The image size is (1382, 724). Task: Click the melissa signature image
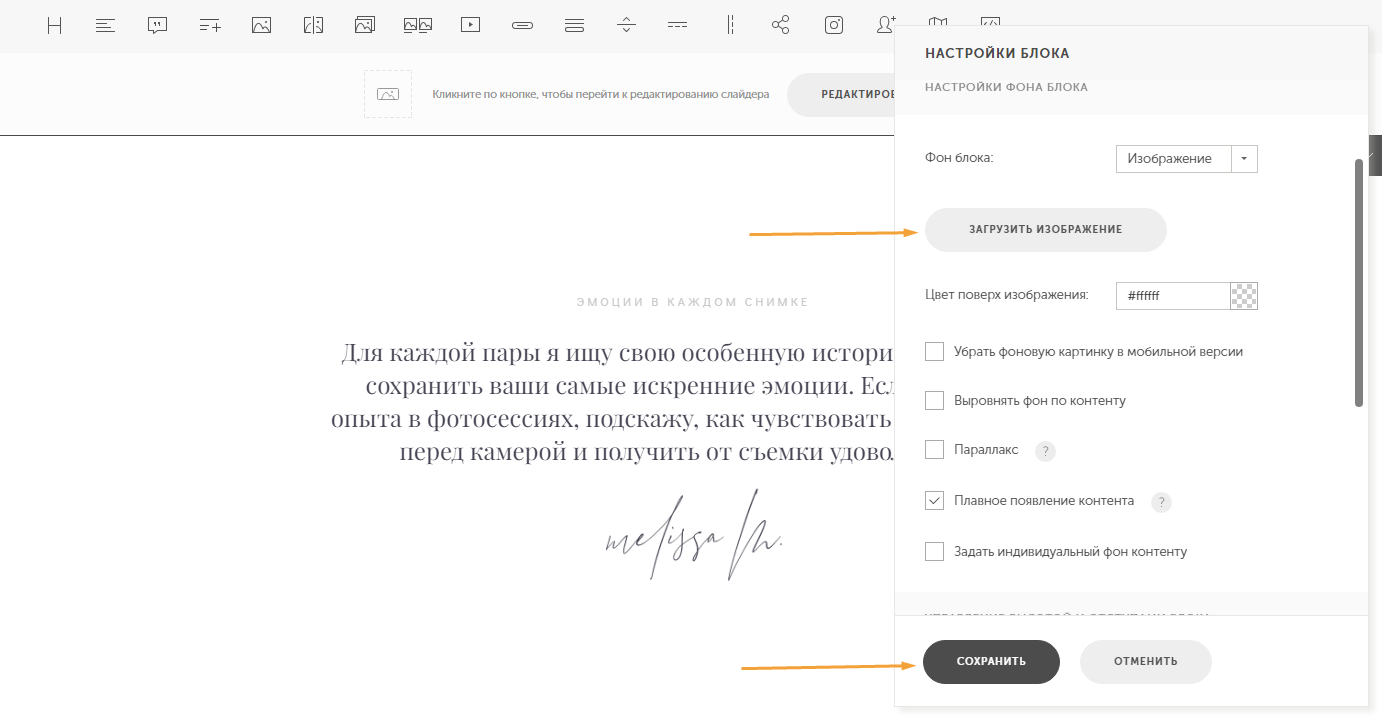694,535
